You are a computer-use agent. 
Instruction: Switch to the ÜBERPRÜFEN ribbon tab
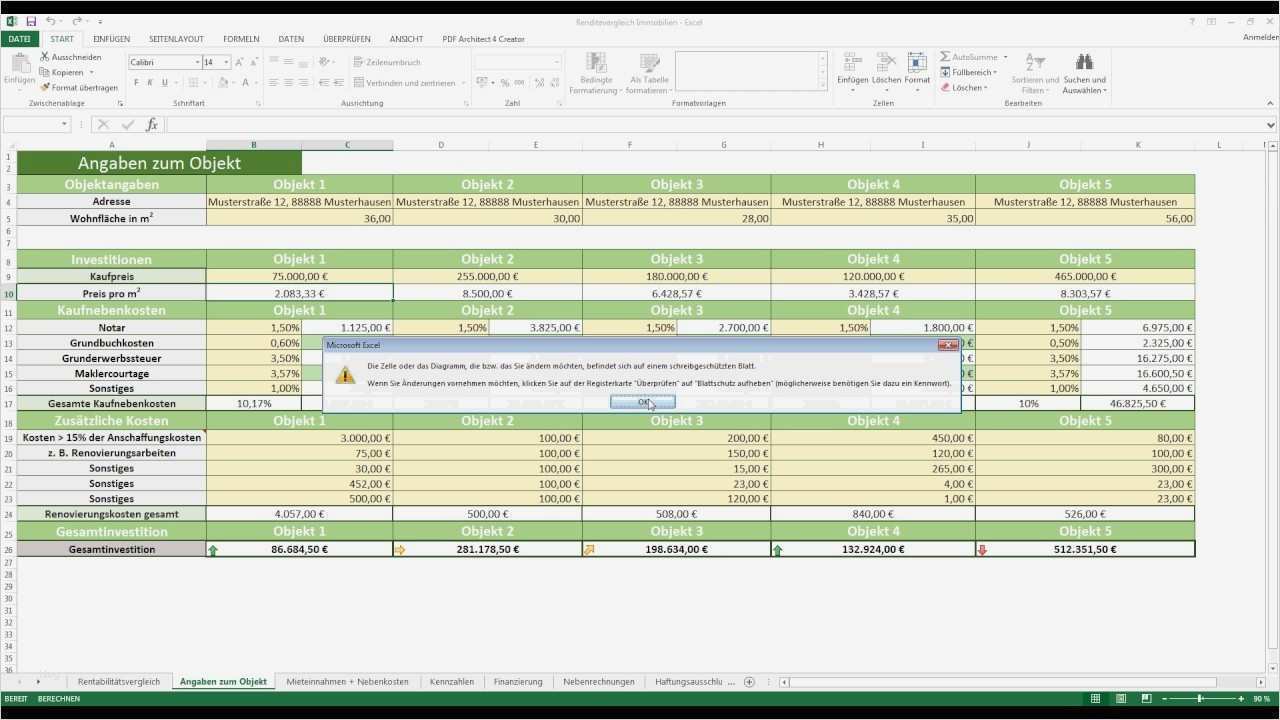click(346, 39)
